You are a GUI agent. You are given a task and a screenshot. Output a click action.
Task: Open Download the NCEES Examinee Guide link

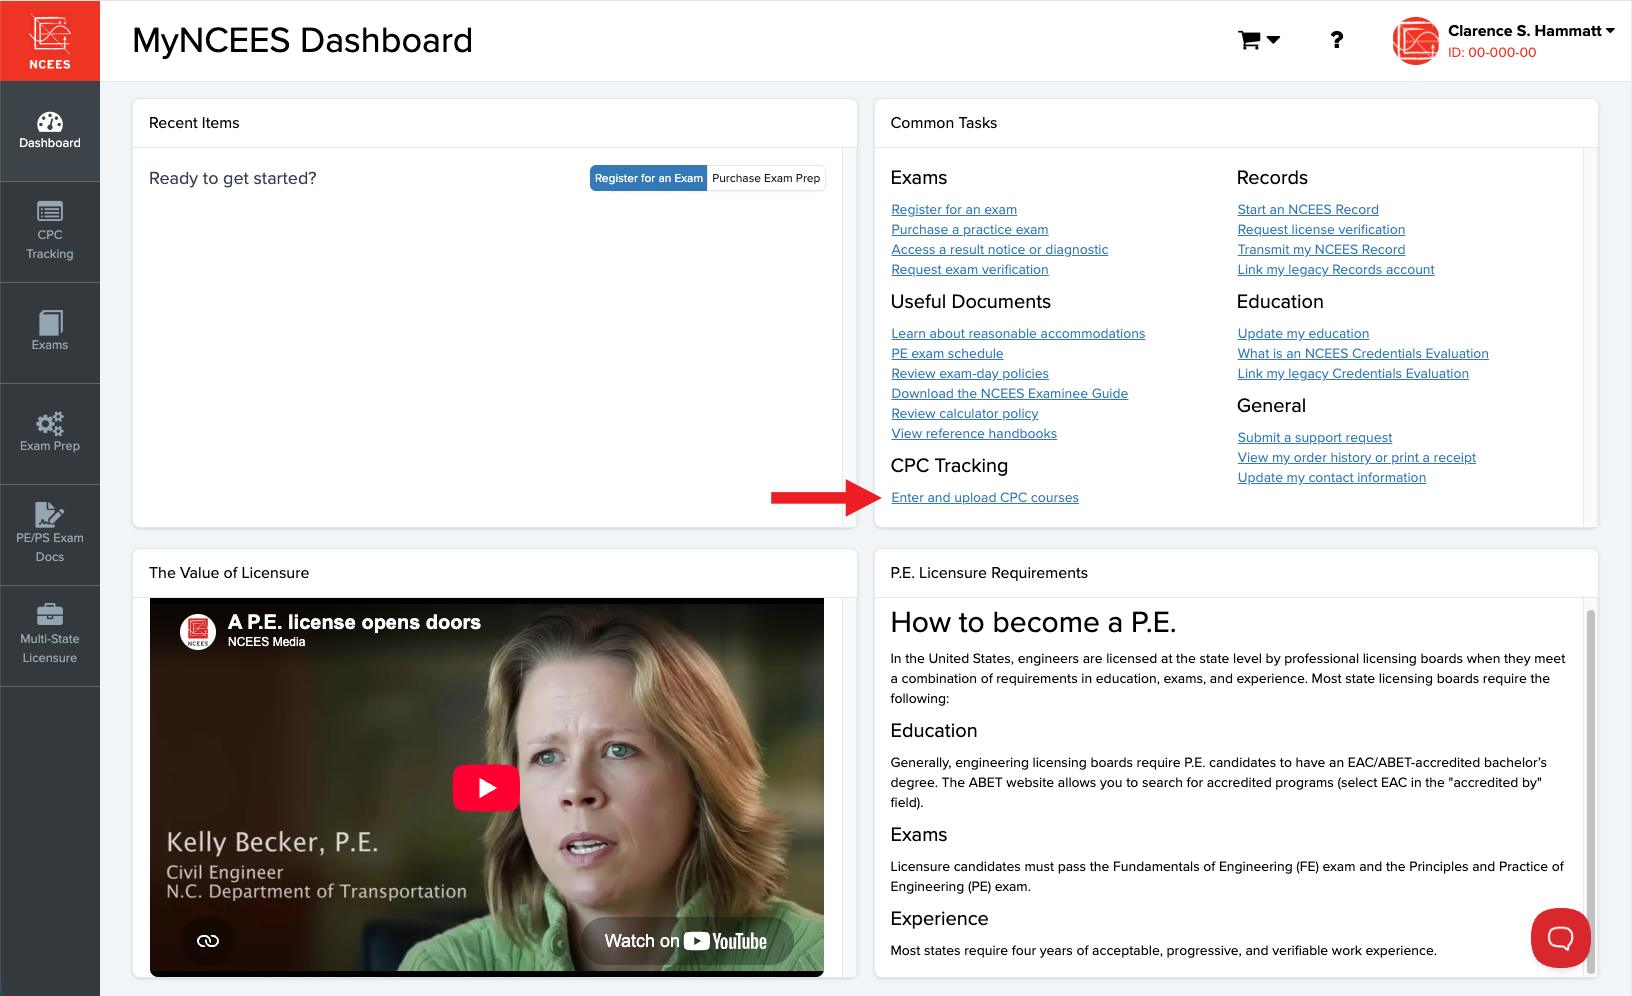coord(1010,394)
